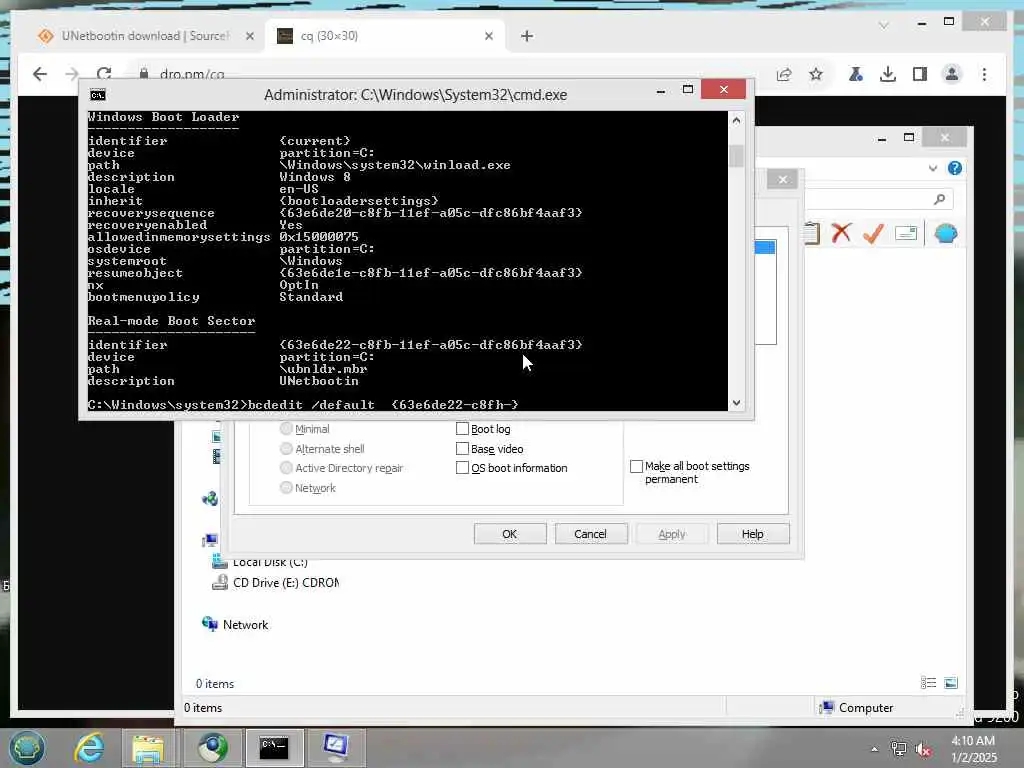This screenshot has width=1024, height=768.
Task: Open Explorer help question mark
Action: [955, 168]
